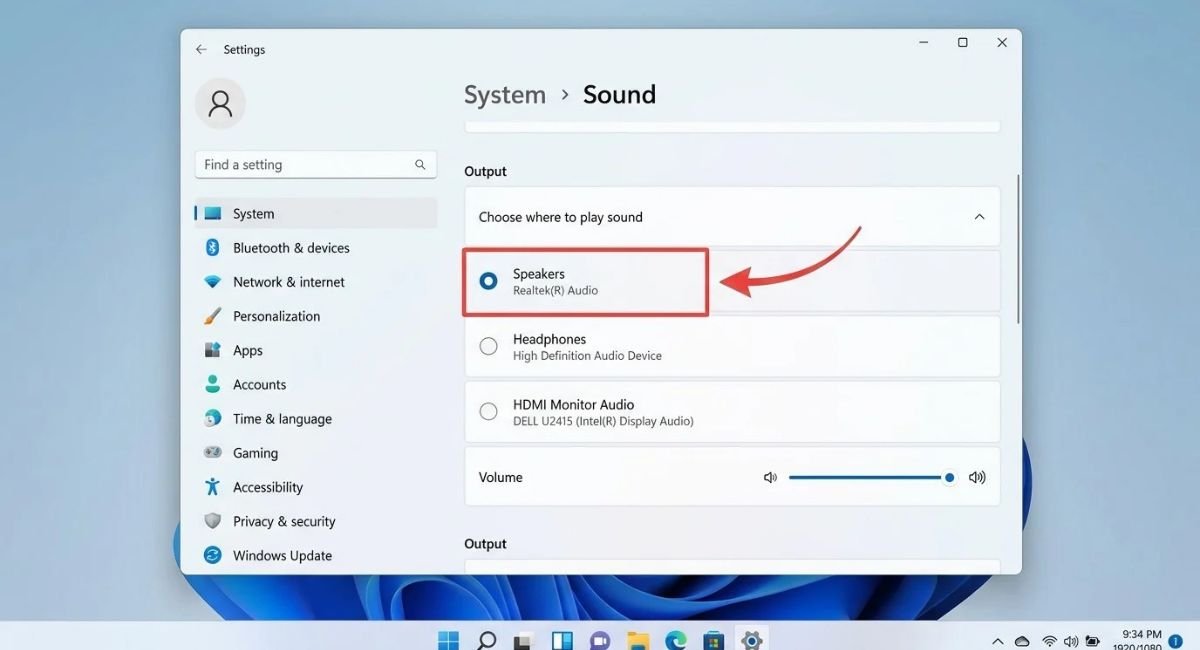Collapse Choose where to play sound
1200x650 pixels.
pos(979,217)
